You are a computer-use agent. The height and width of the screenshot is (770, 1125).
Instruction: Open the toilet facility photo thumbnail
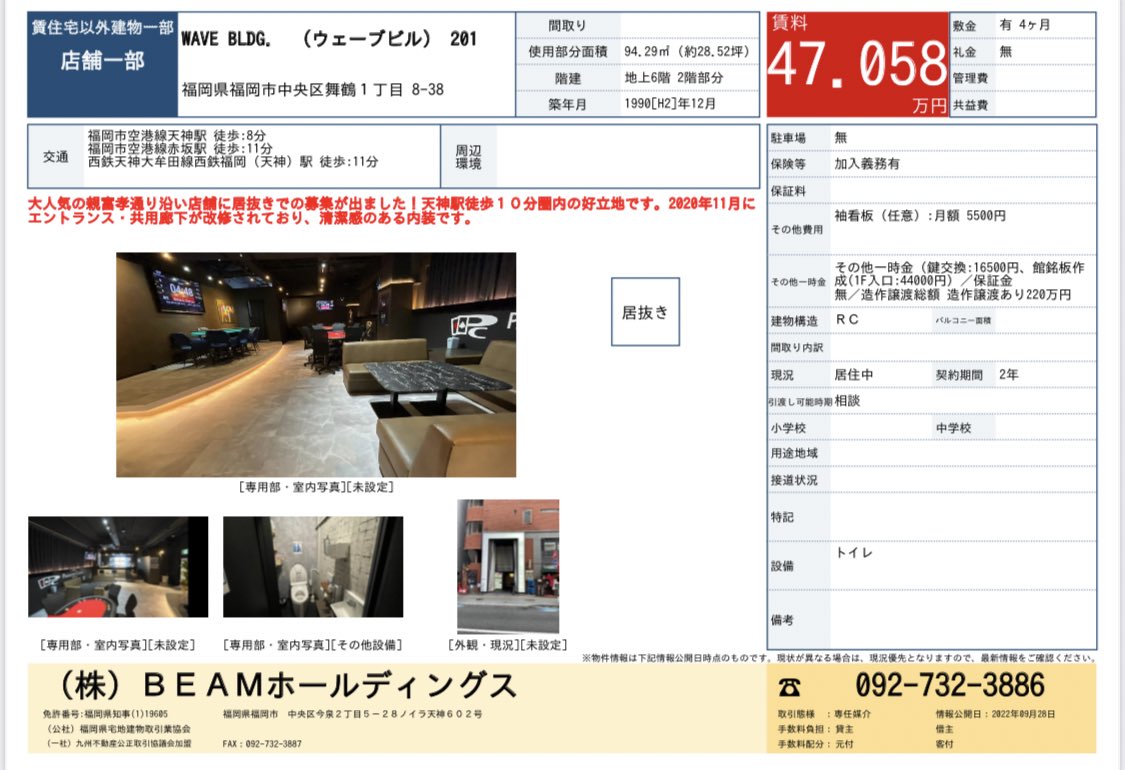point(313,567)
